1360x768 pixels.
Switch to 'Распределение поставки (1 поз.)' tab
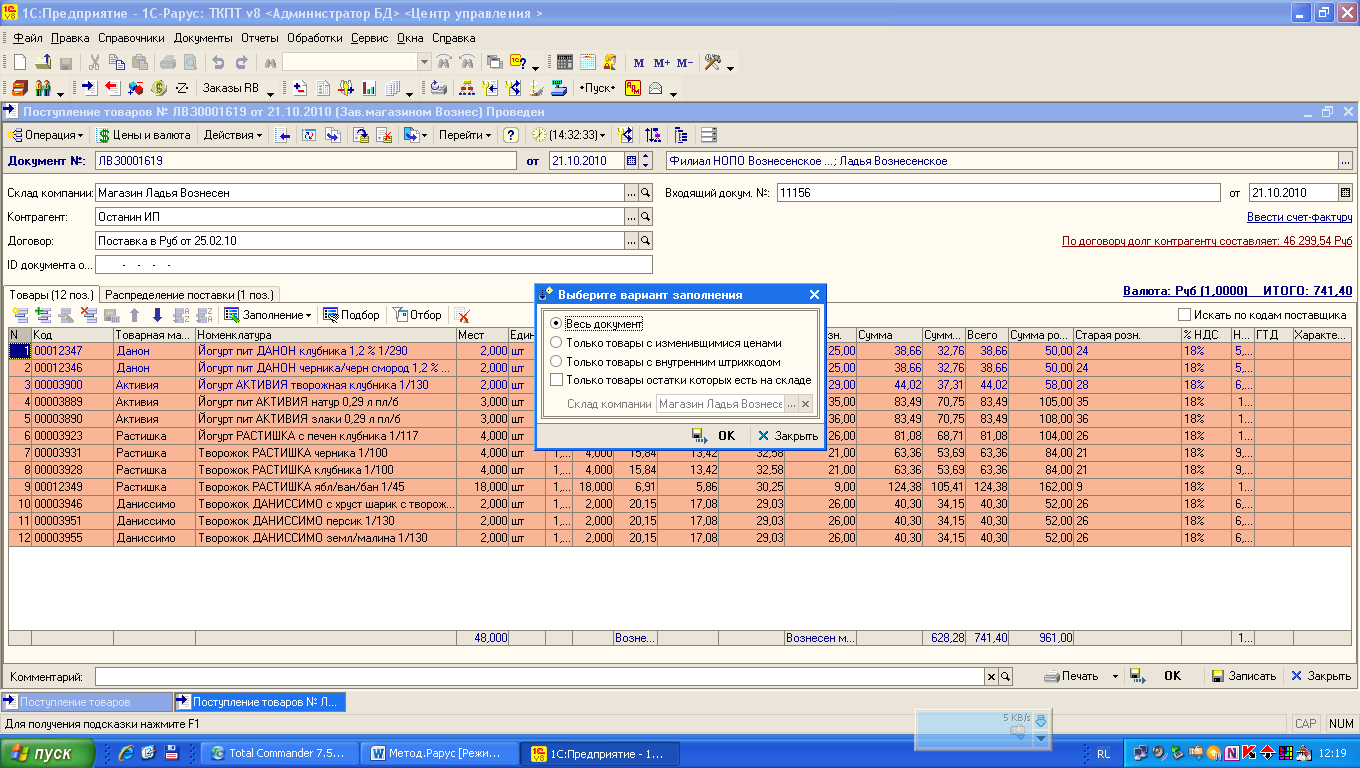pyautogui.click(x=190, y=294)
